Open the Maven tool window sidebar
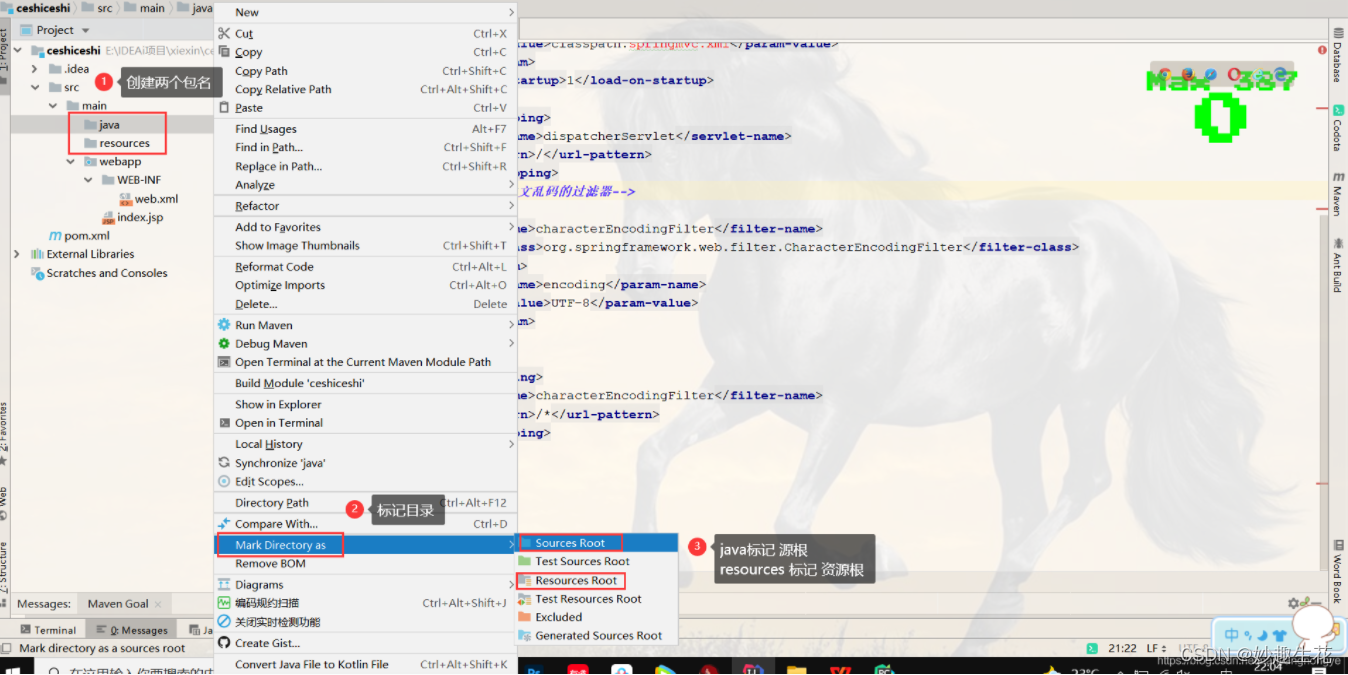The width and height of the screenshot is (1348, 675). pyautogui.click(x=1337, y=194)
